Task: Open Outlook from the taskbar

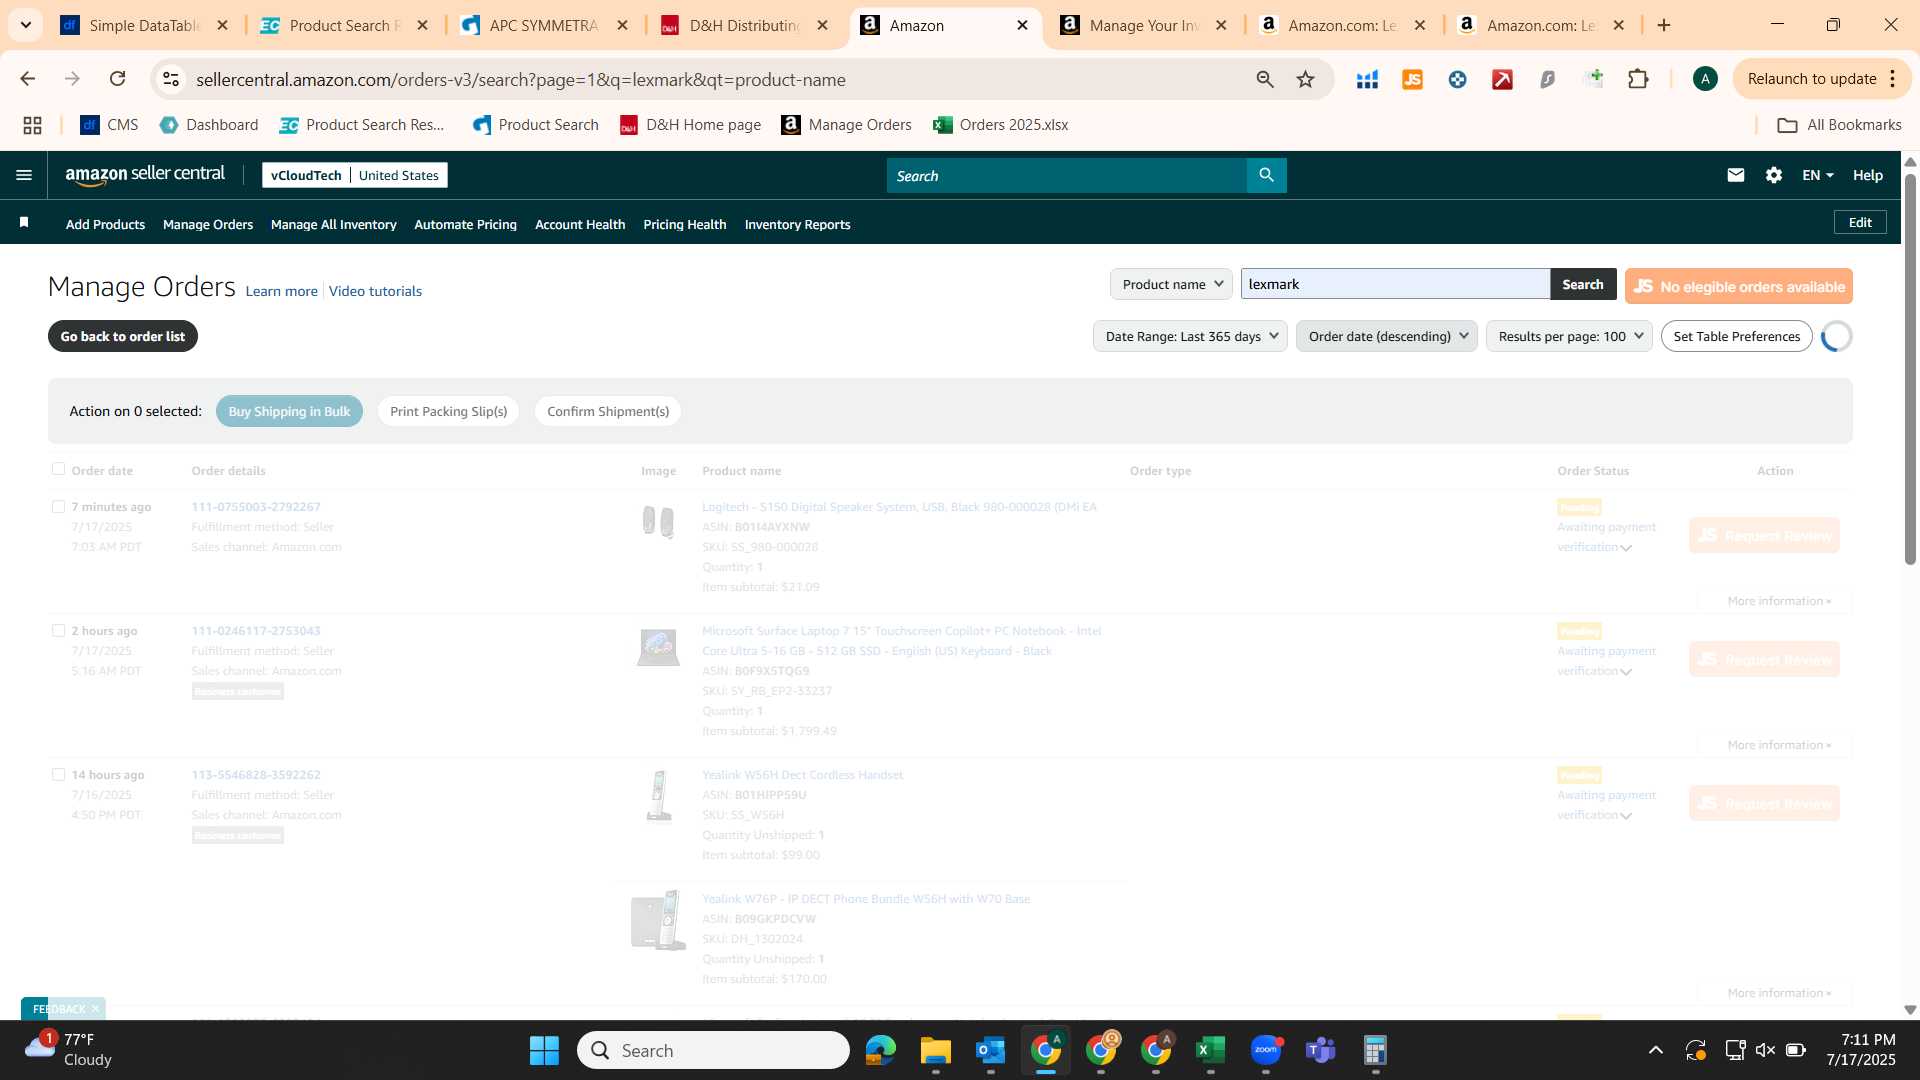Action: pyautogui.click(x=990, y=1050)
